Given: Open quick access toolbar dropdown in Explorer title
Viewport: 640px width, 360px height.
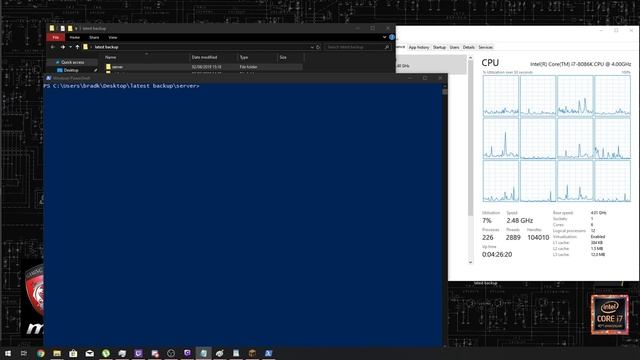Looking at the screenshot, I should pos(76,29).
